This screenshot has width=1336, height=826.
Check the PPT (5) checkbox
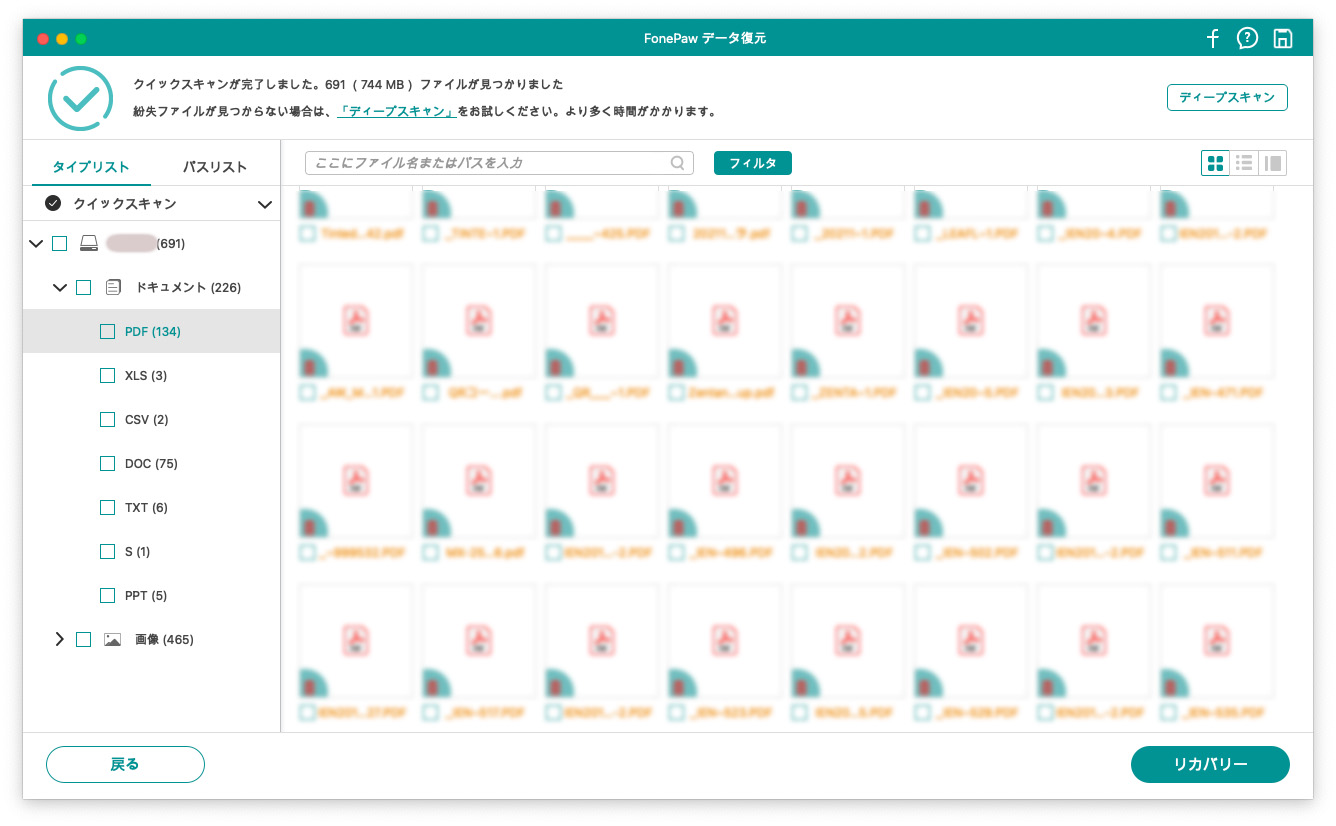point(107,595)
